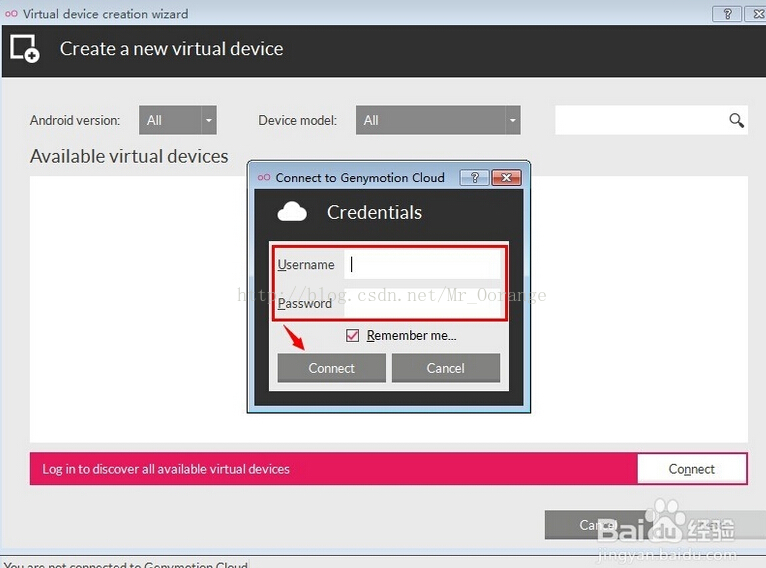Close the Connect to Genymotion Cloud dialog
The width and height of the screenshot is (766, 568).
507,178
